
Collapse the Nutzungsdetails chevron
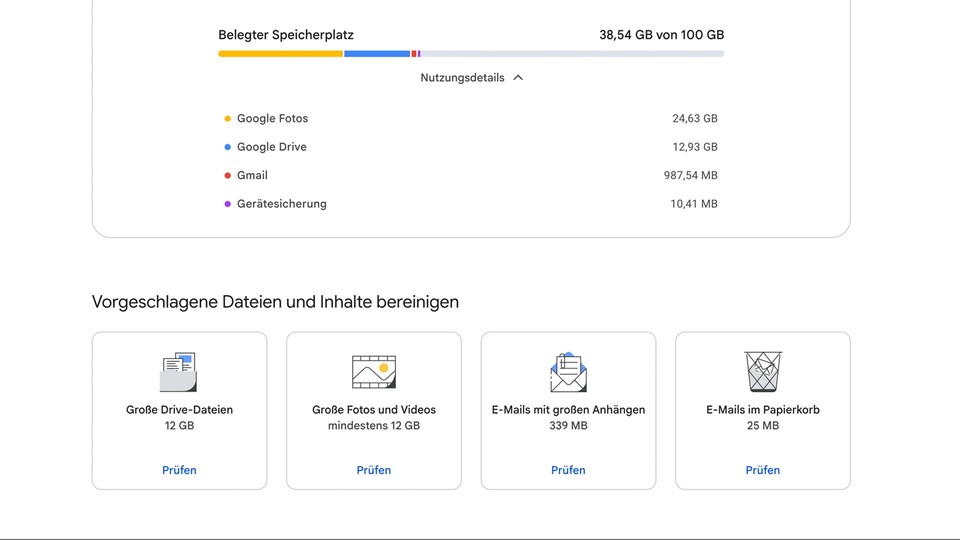click(518, 78)
